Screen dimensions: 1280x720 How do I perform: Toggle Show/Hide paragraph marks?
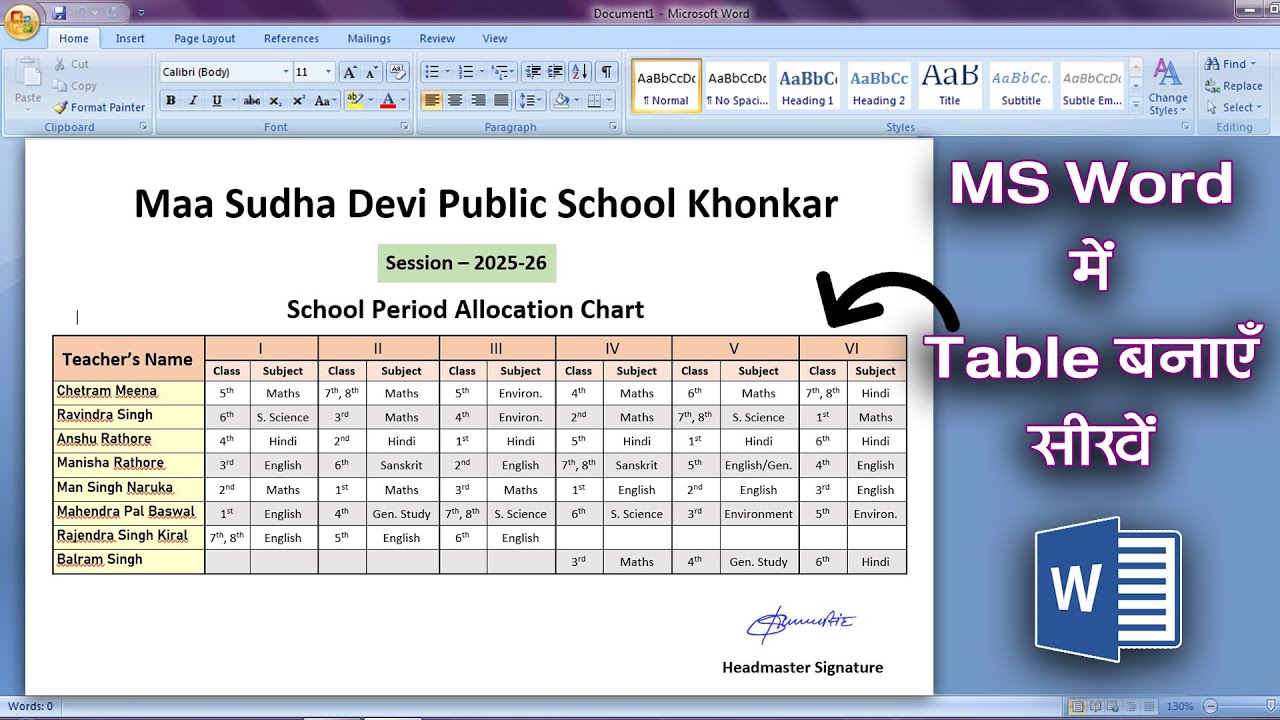(606, 72)
